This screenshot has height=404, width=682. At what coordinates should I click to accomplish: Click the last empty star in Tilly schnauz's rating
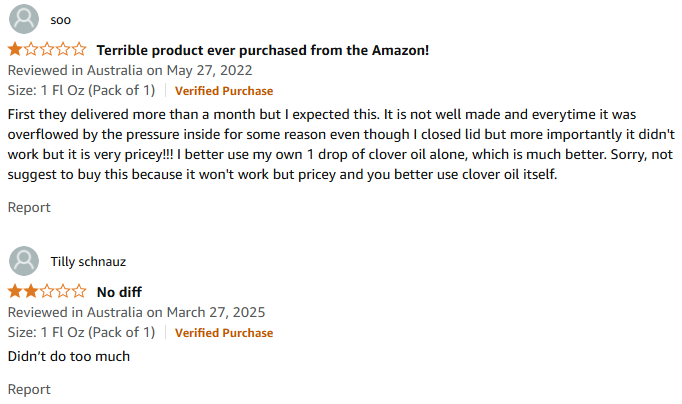pos(79,292)
